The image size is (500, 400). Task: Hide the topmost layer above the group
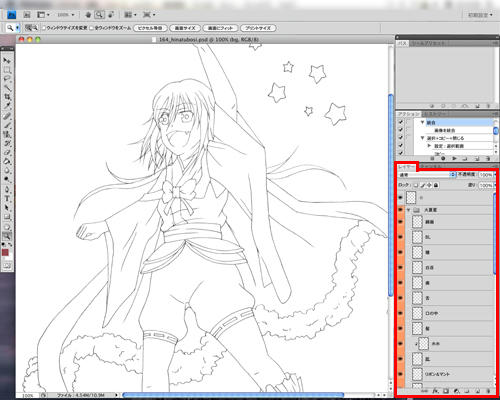pyautogui.click(x=400, y=198)
